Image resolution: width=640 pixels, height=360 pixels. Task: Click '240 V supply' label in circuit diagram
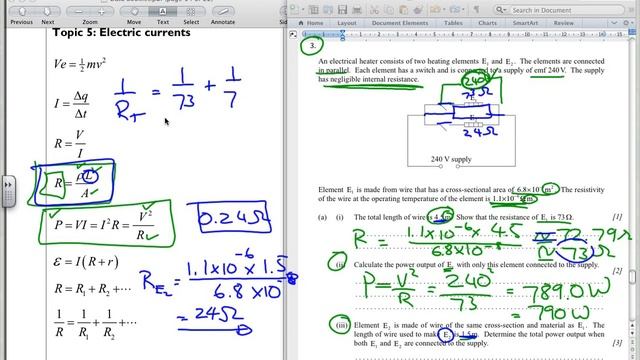click(451, 159)
